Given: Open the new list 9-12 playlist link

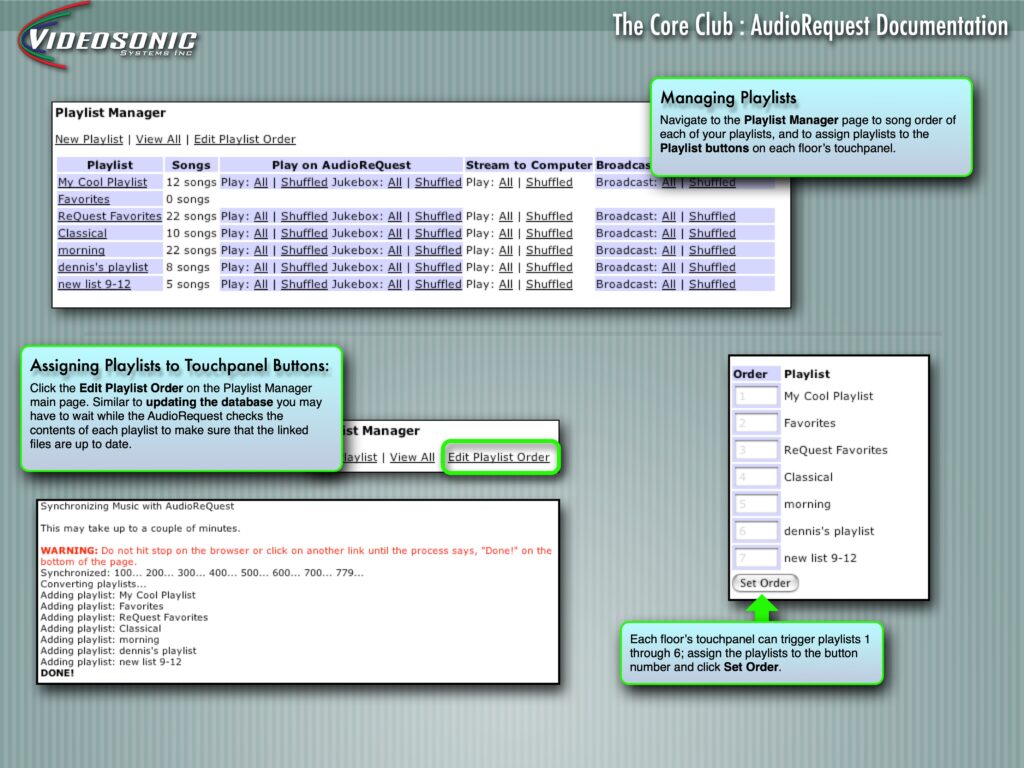Looking at the screenshot, I should (94, 284).
